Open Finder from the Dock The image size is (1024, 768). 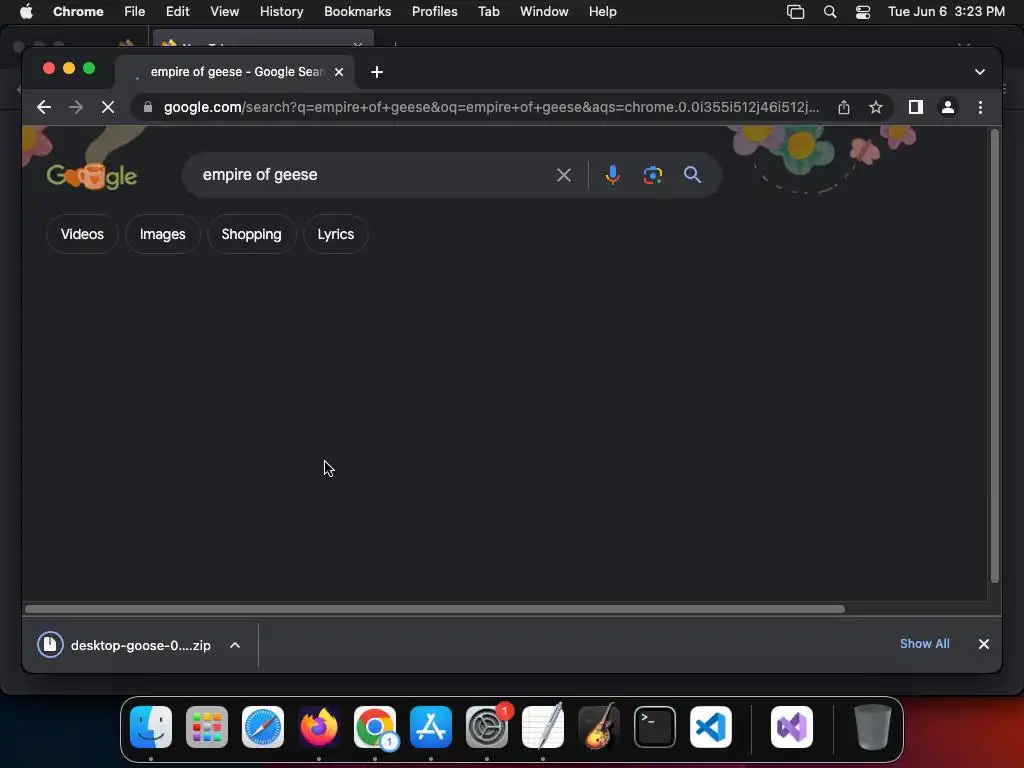click(x=151, y=727)
